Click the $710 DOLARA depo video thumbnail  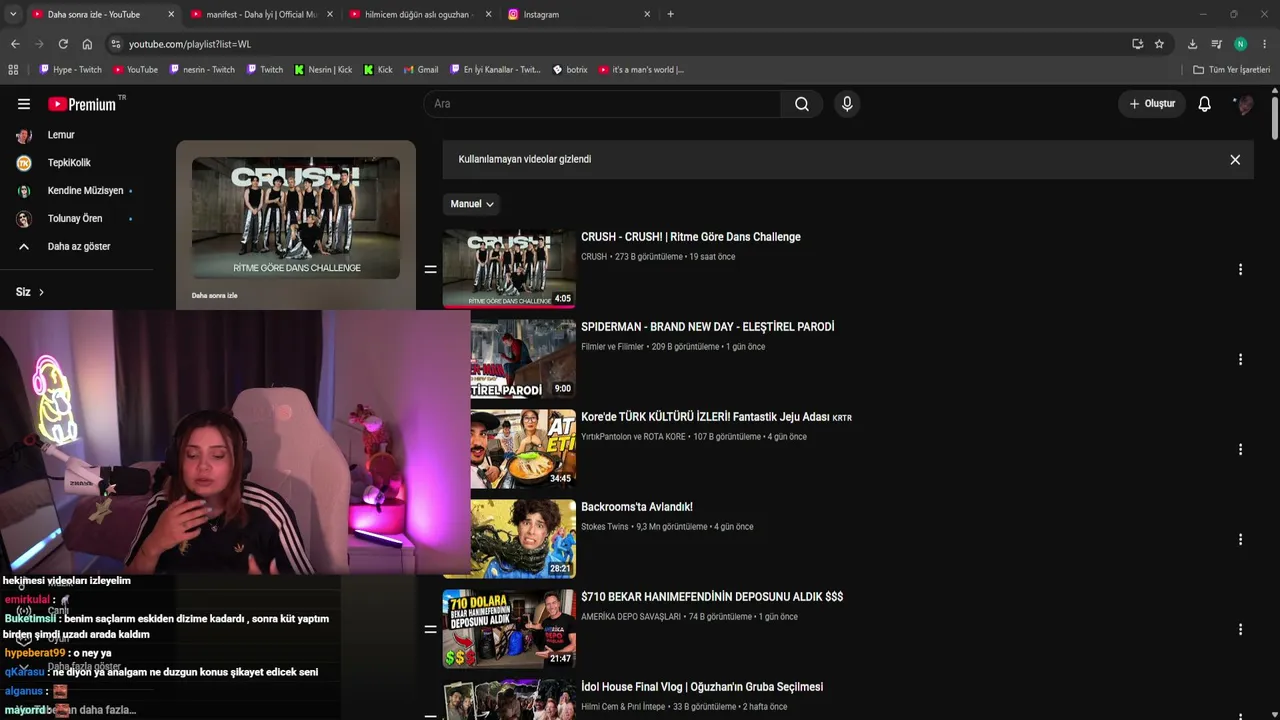[510, 628]
